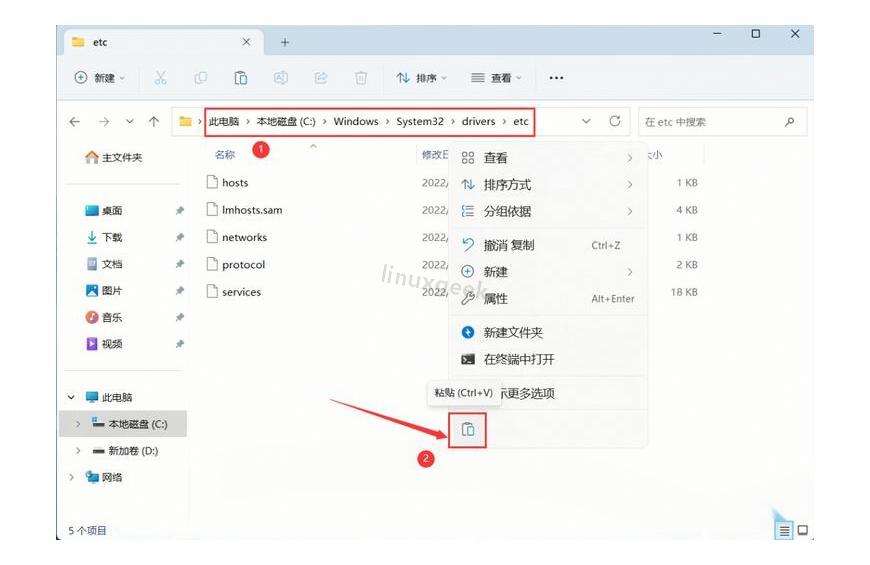Open the View dropdown in toolbar

pos(496,78)
